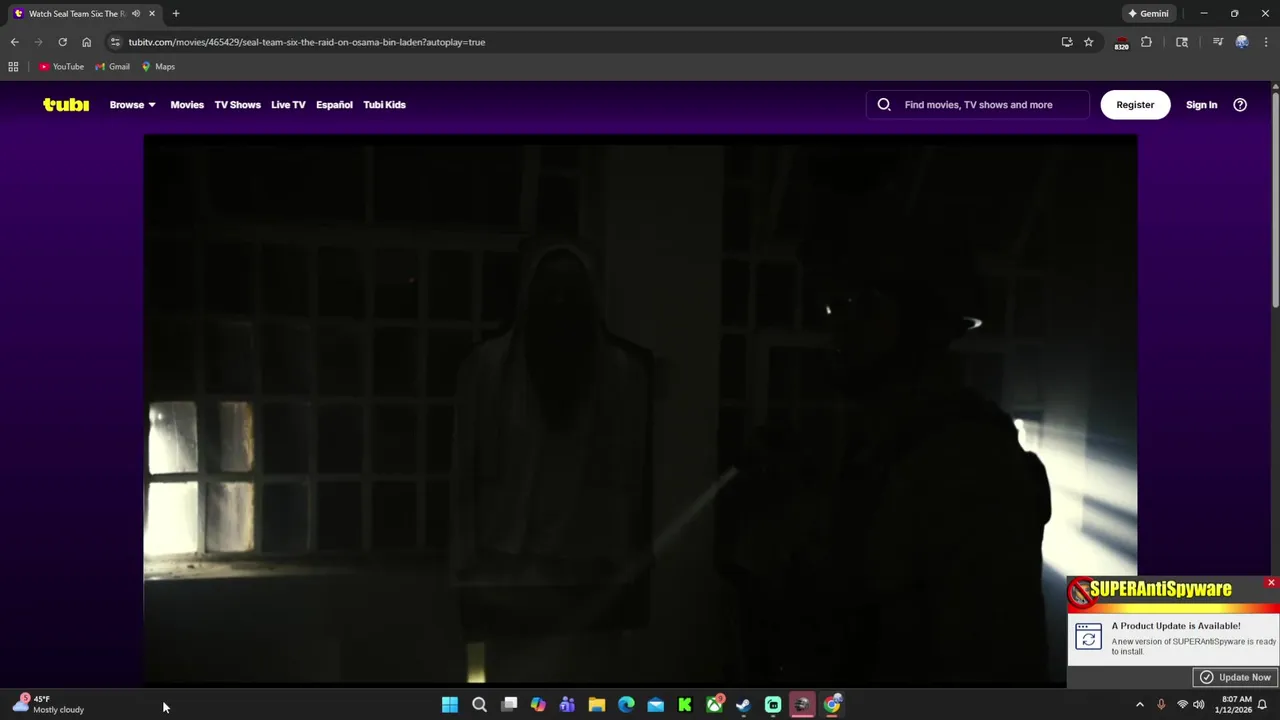Switch to Chrome on the taskbar
The width and height of the screenshot is (1280, 720).
[x=832, y=705]
